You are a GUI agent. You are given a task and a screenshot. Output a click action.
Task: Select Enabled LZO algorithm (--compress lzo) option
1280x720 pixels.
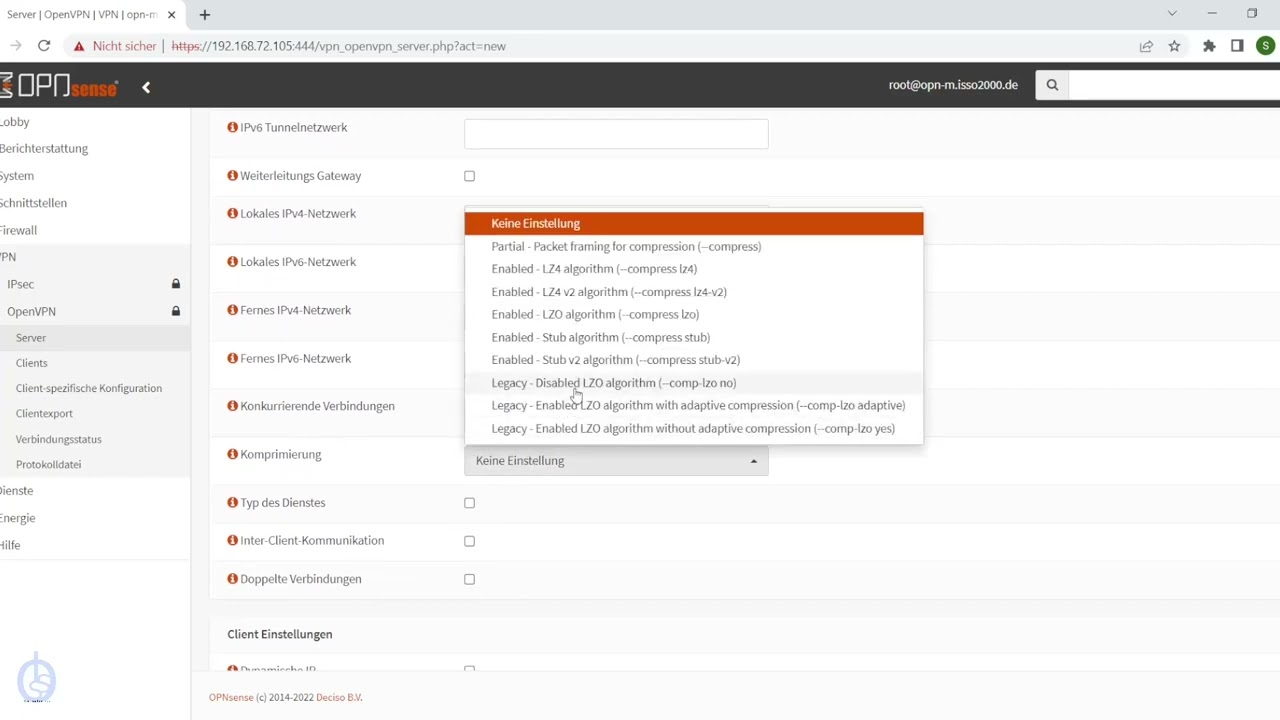tap(694, 314)
